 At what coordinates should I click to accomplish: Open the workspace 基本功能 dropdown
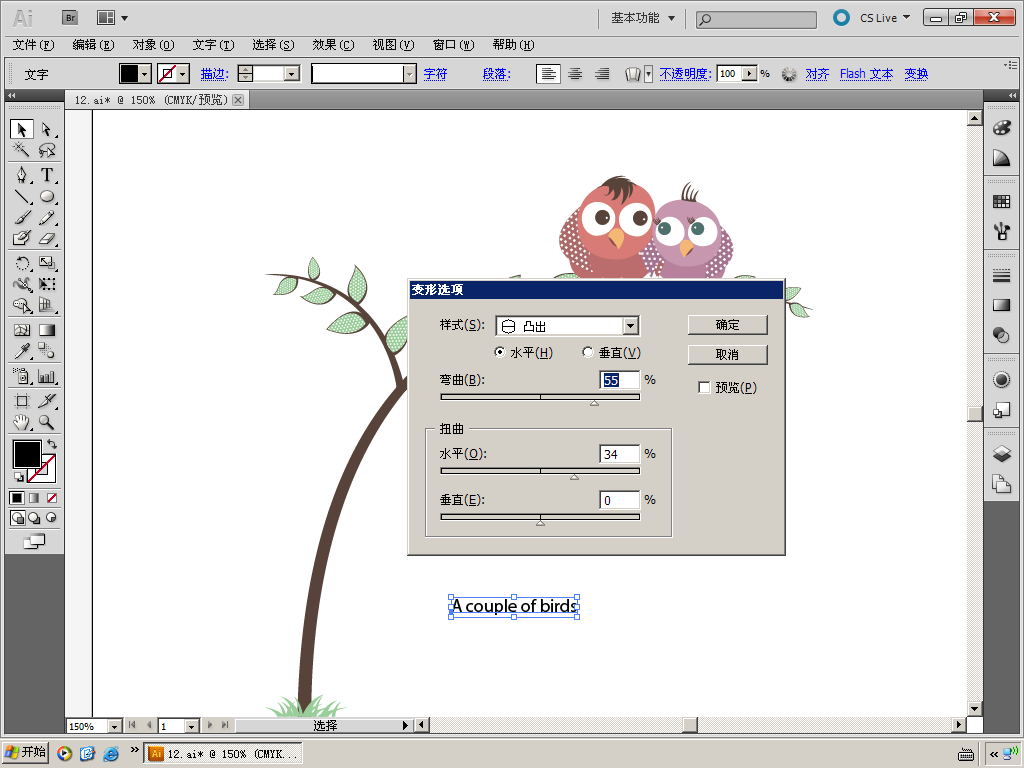click(x=643, y=18)
